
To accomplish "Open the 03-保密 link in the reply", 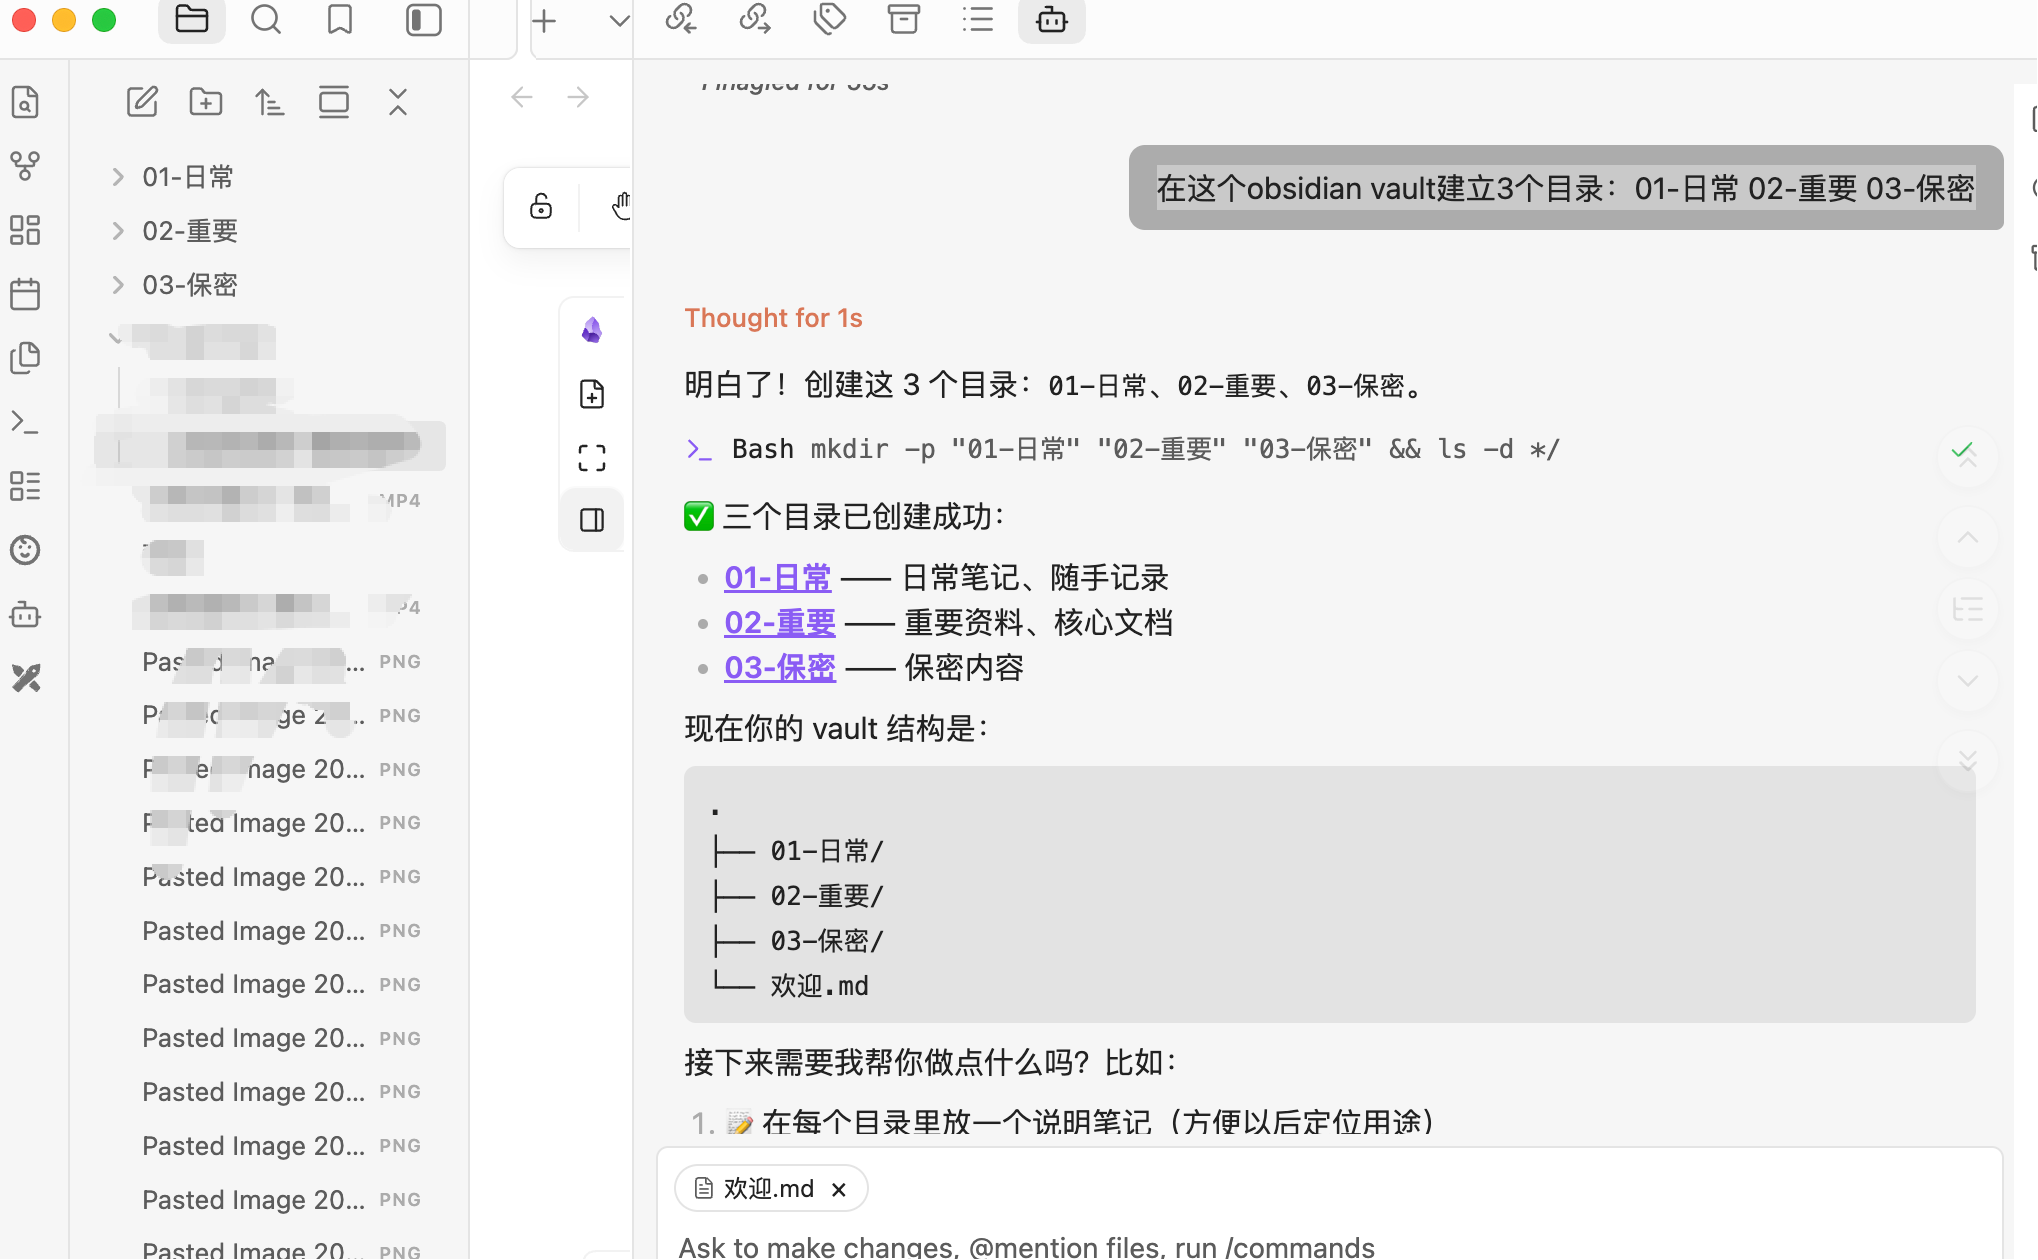I will point(780,668).
